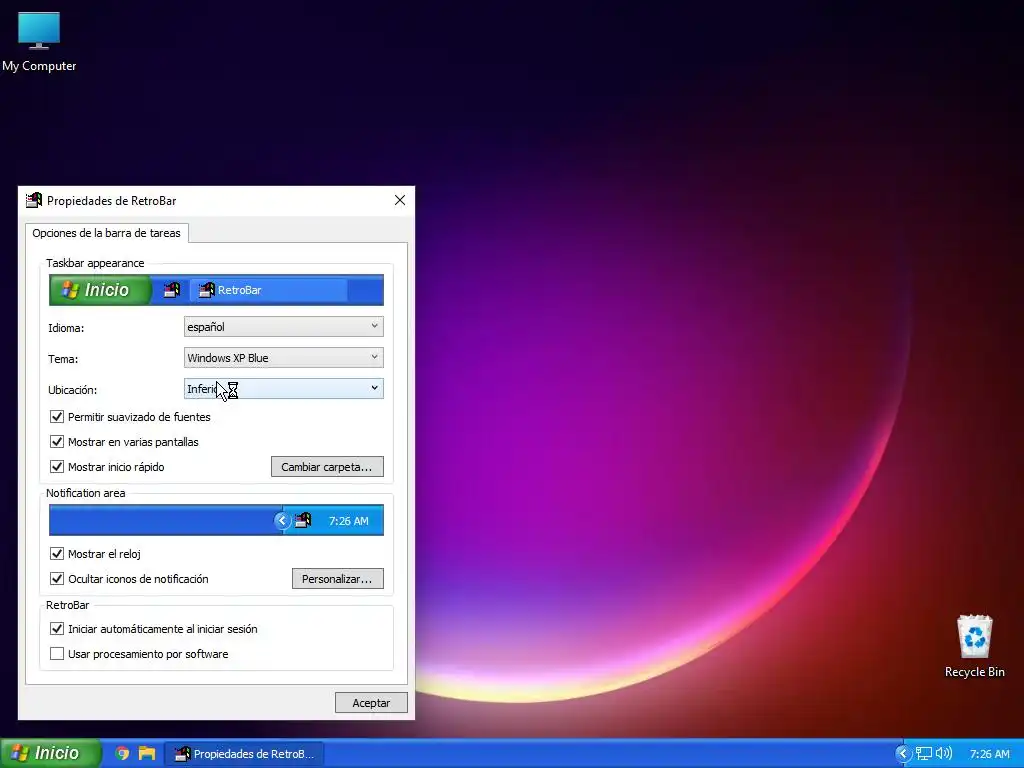Click the Inicio start button on the taskbar
1024x768 pixels.
click(x=50, y=754)
